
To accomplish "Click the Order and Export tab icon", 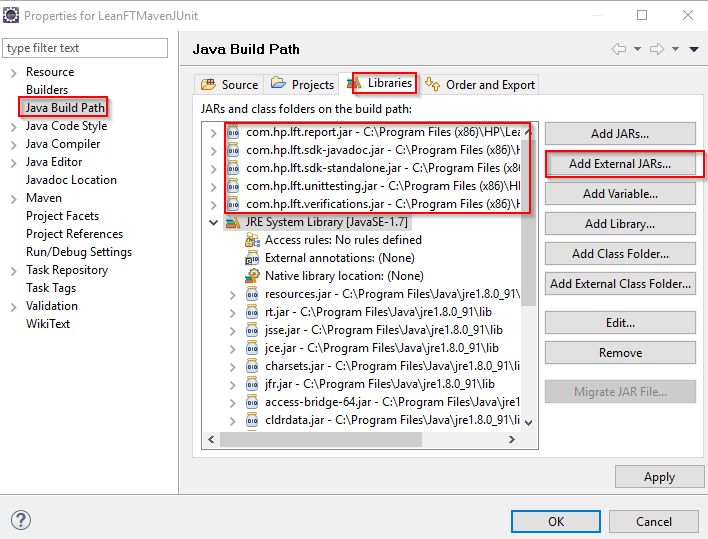I will (432, 84).
